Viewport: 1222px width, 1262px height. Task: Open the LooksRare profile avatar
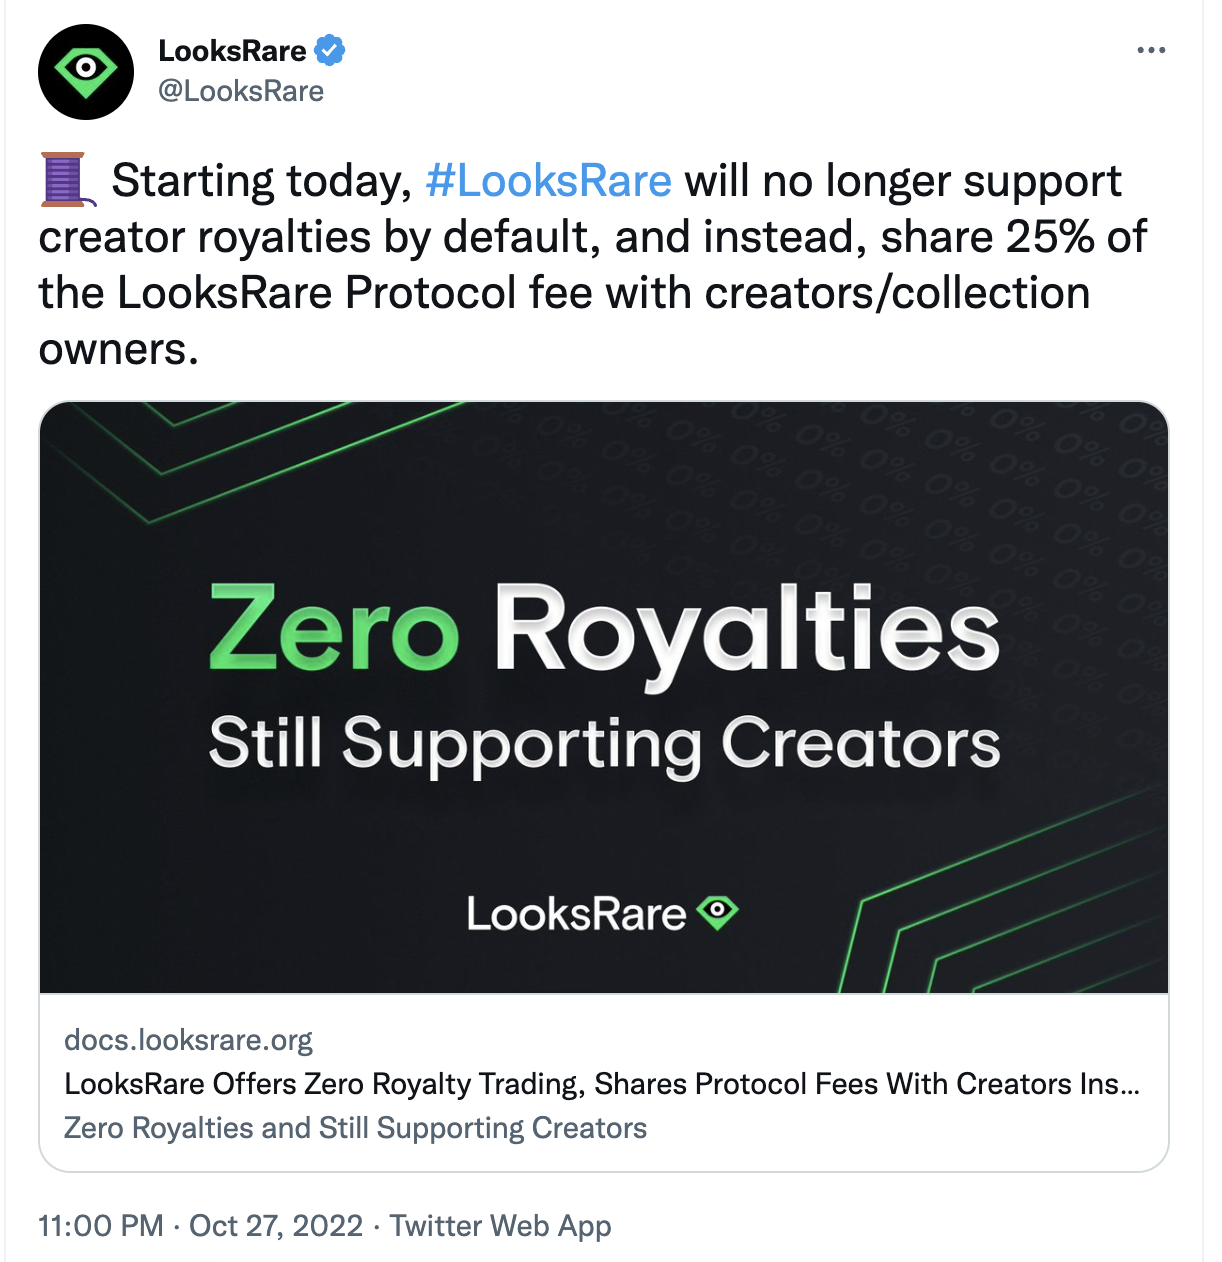(86, 72)
